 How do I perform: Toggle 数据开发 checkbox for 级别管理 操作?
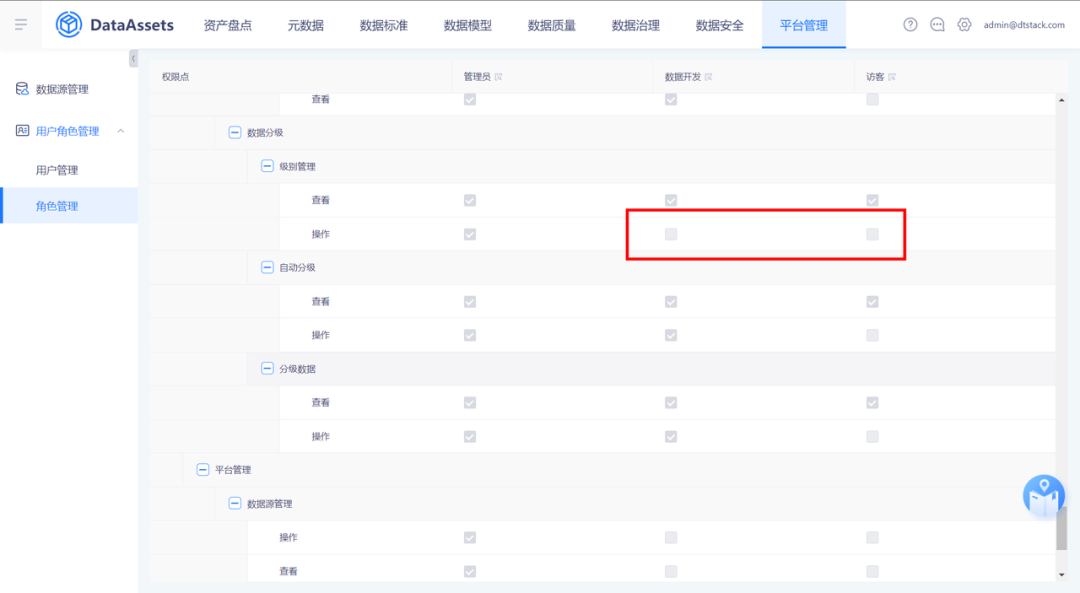coord(671,233)
